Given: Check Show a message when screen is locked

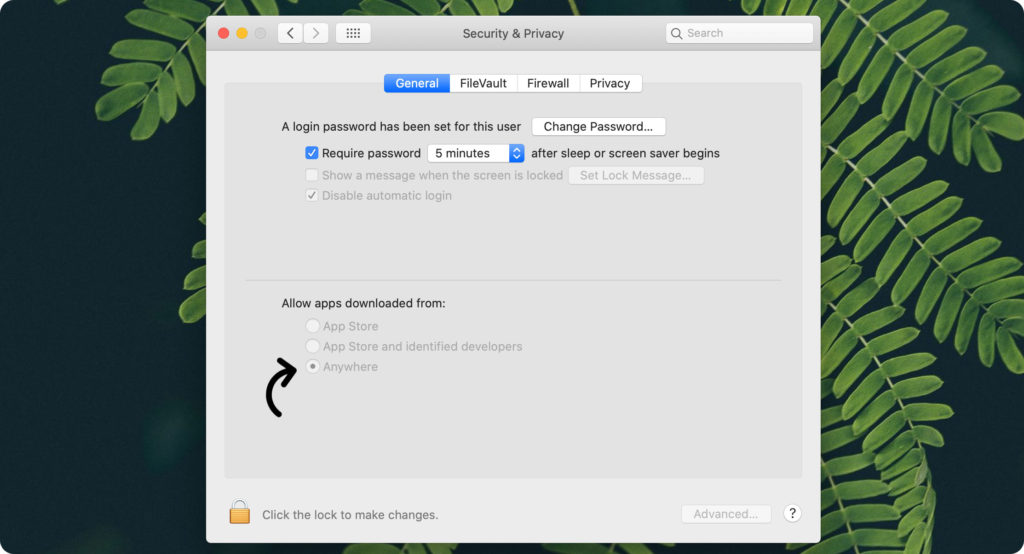Looking at the screenshot, I should point(312,175).
